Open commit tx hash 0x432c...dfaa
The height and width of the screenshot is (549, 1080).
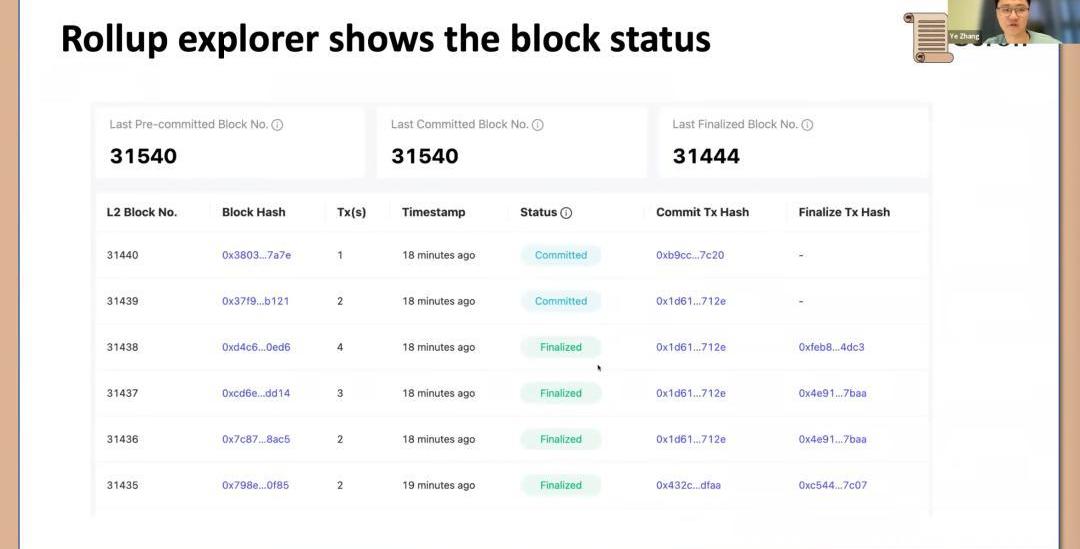coord(688,485)
